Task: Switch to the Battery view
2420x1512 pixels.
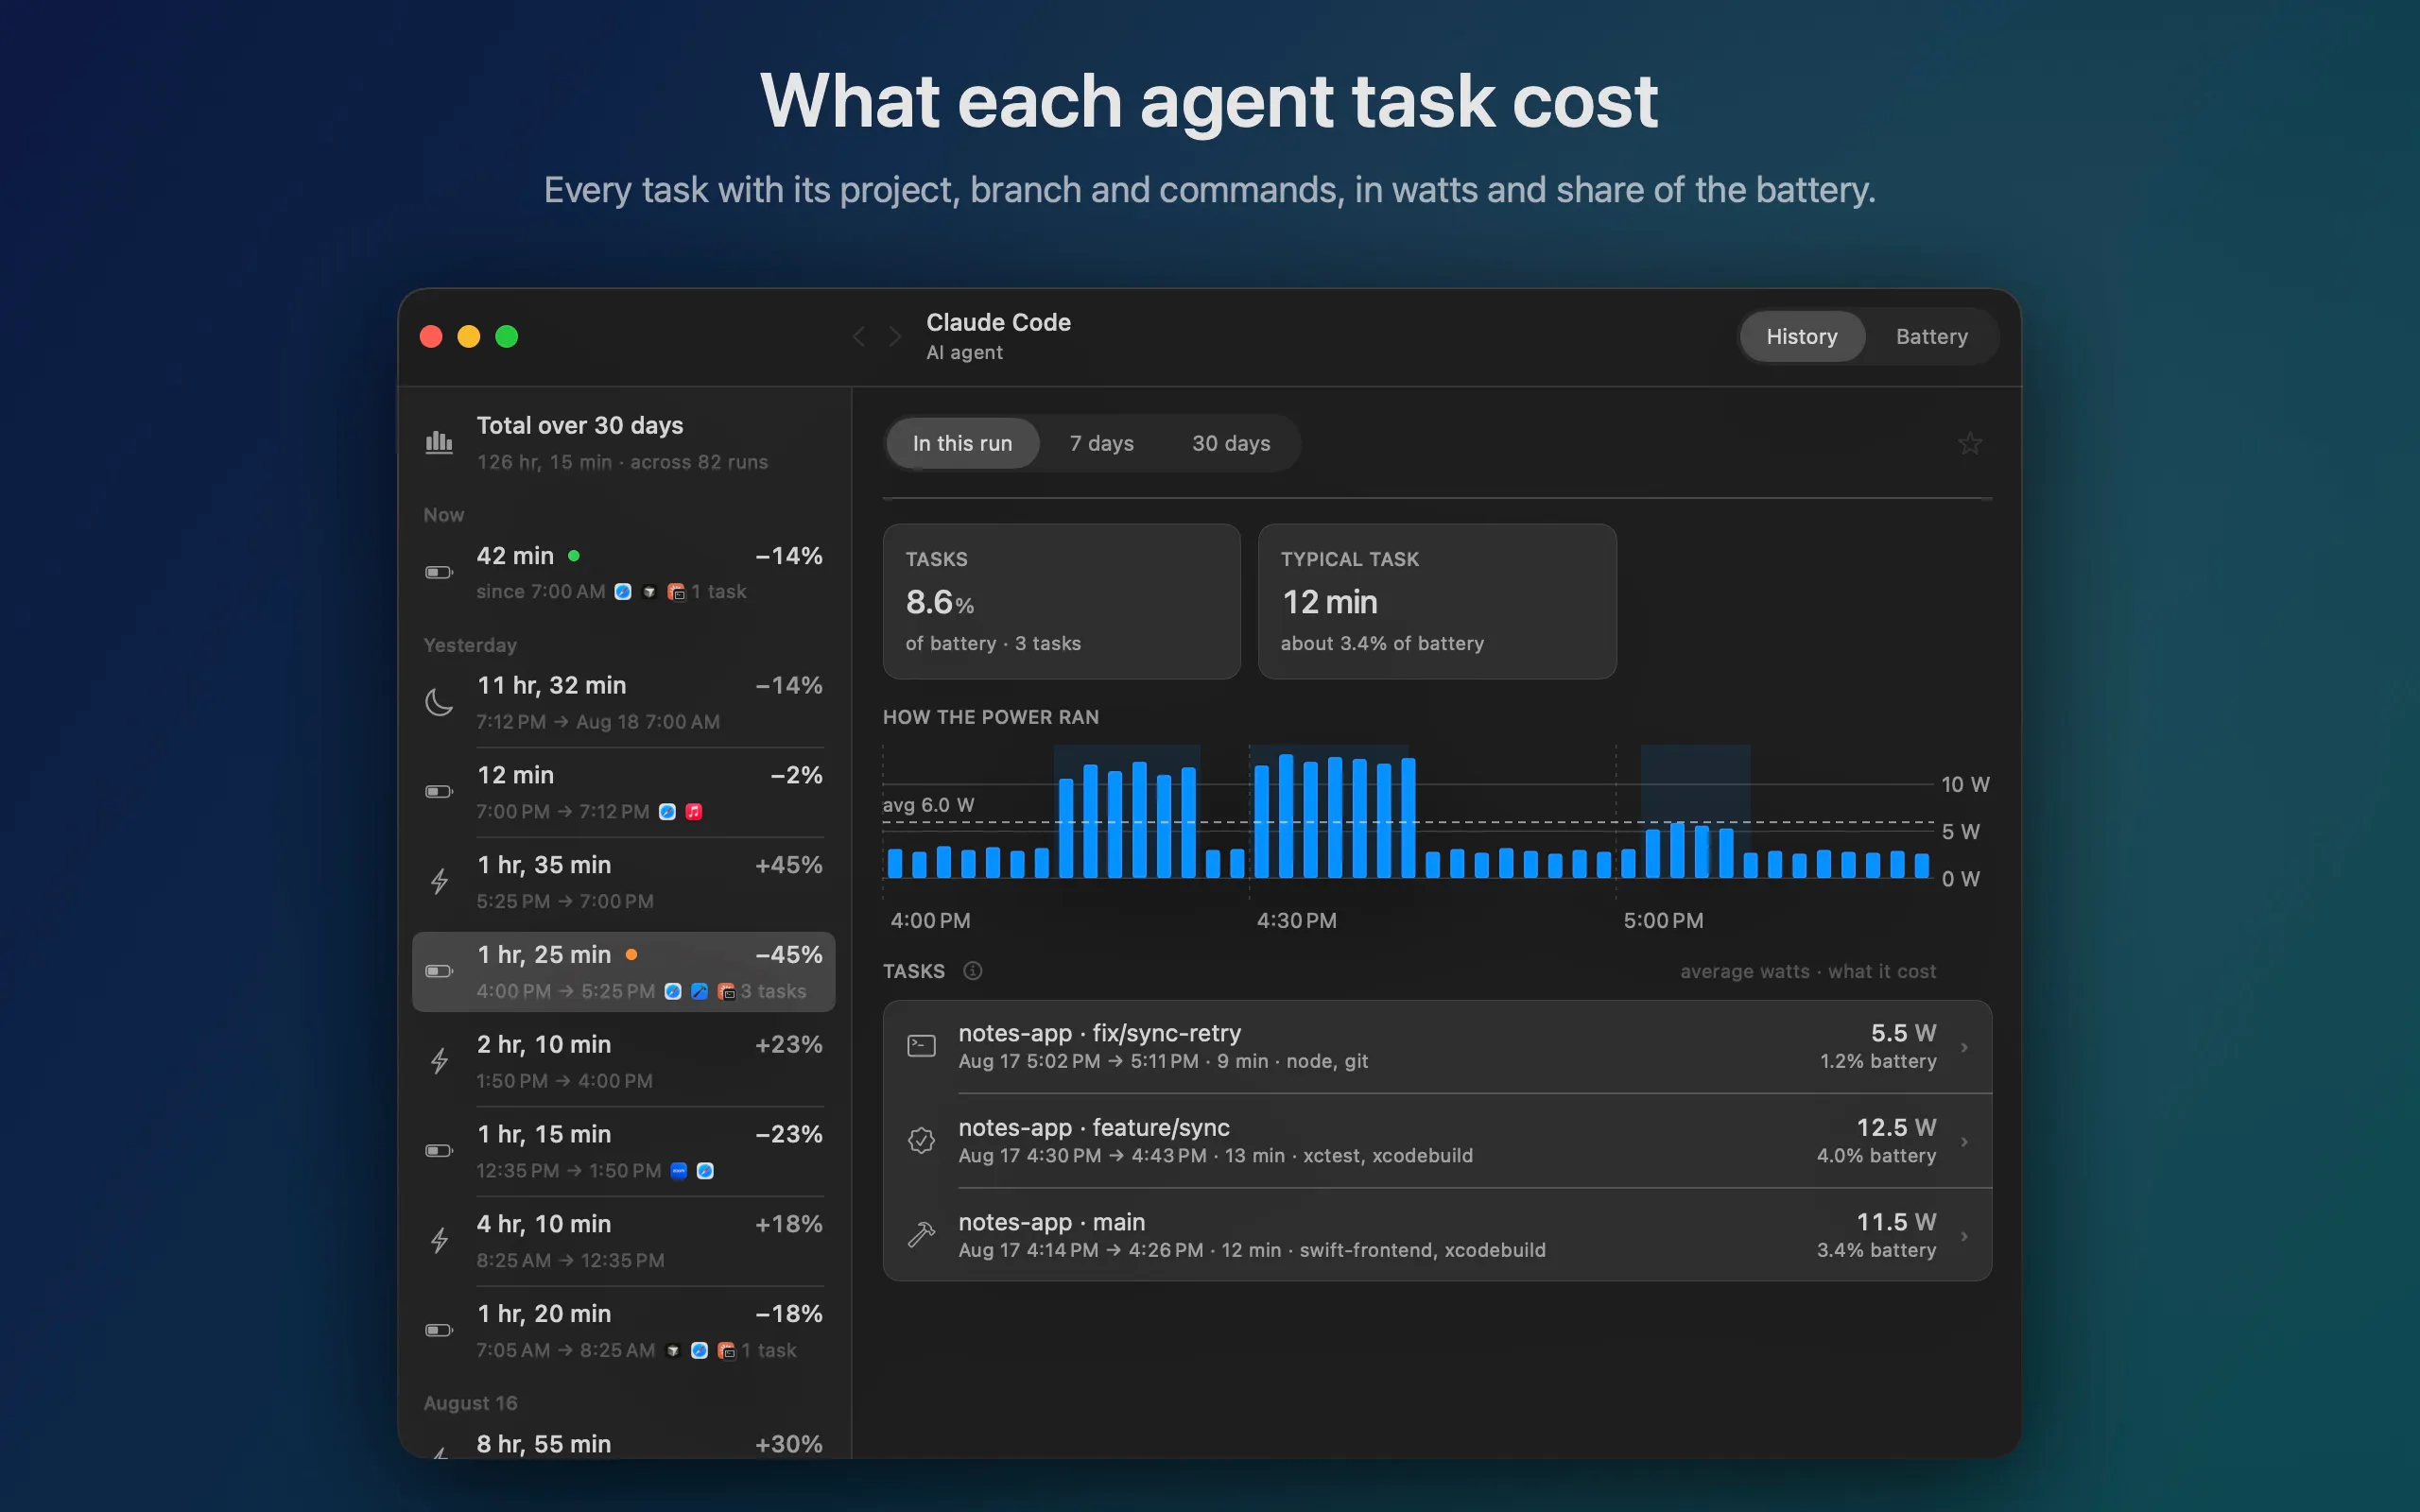Action: click(x=1931, y=337)
